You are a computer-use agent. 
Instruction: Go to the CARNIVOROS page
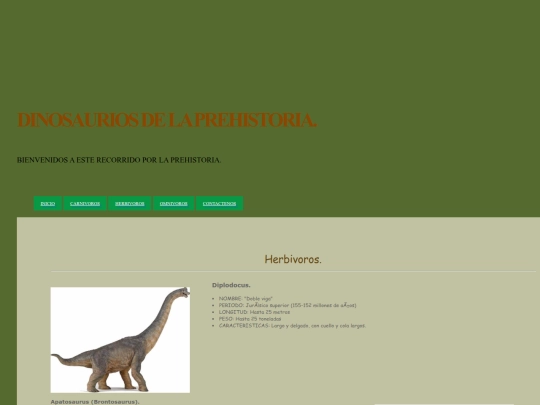point(85,204)
